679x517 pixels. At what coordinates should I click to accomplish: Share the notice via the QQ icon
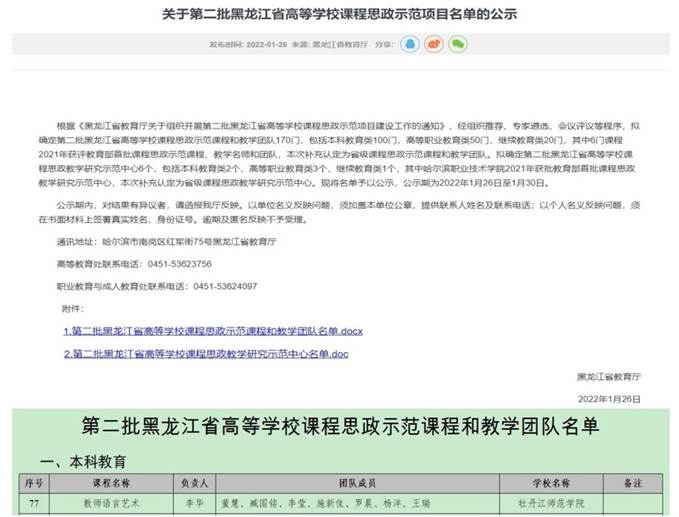pyautogui.click(x=410, y=44)
